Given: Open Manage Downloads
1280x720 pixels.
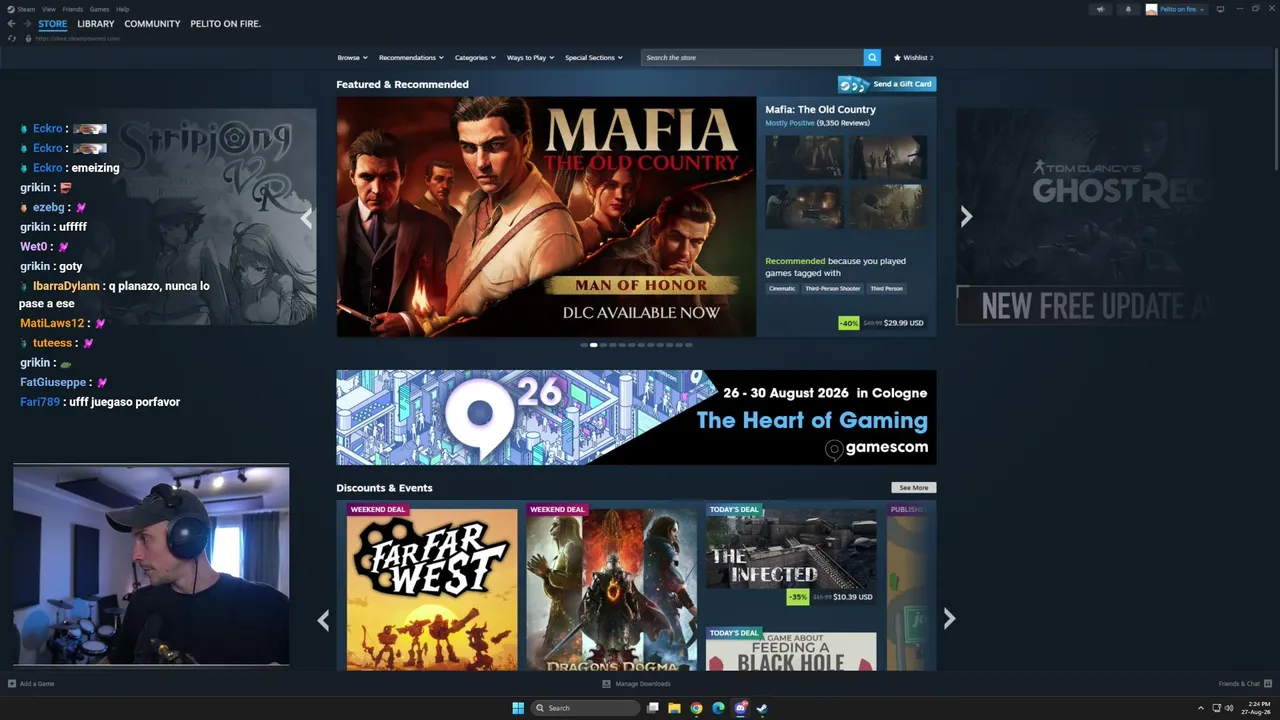Looking at the screenshot, I should 637,684.
